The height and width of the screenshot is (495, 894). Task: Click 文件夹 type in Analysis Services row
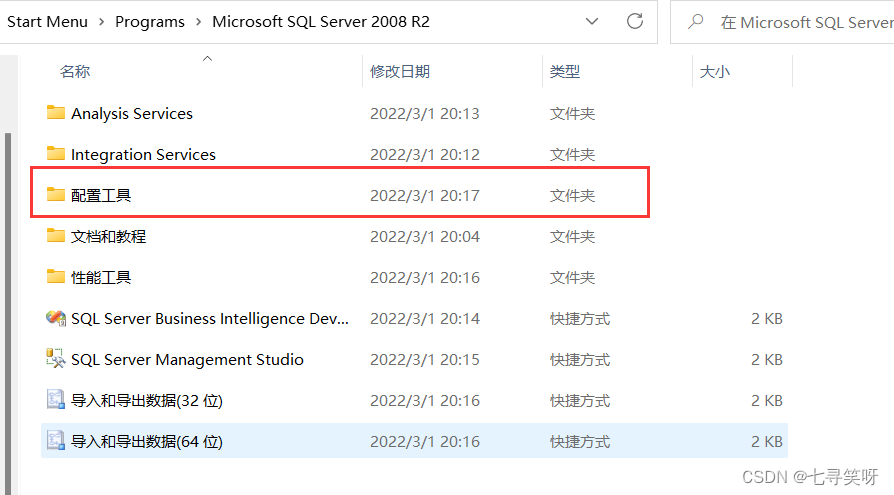tap(572, 113)
